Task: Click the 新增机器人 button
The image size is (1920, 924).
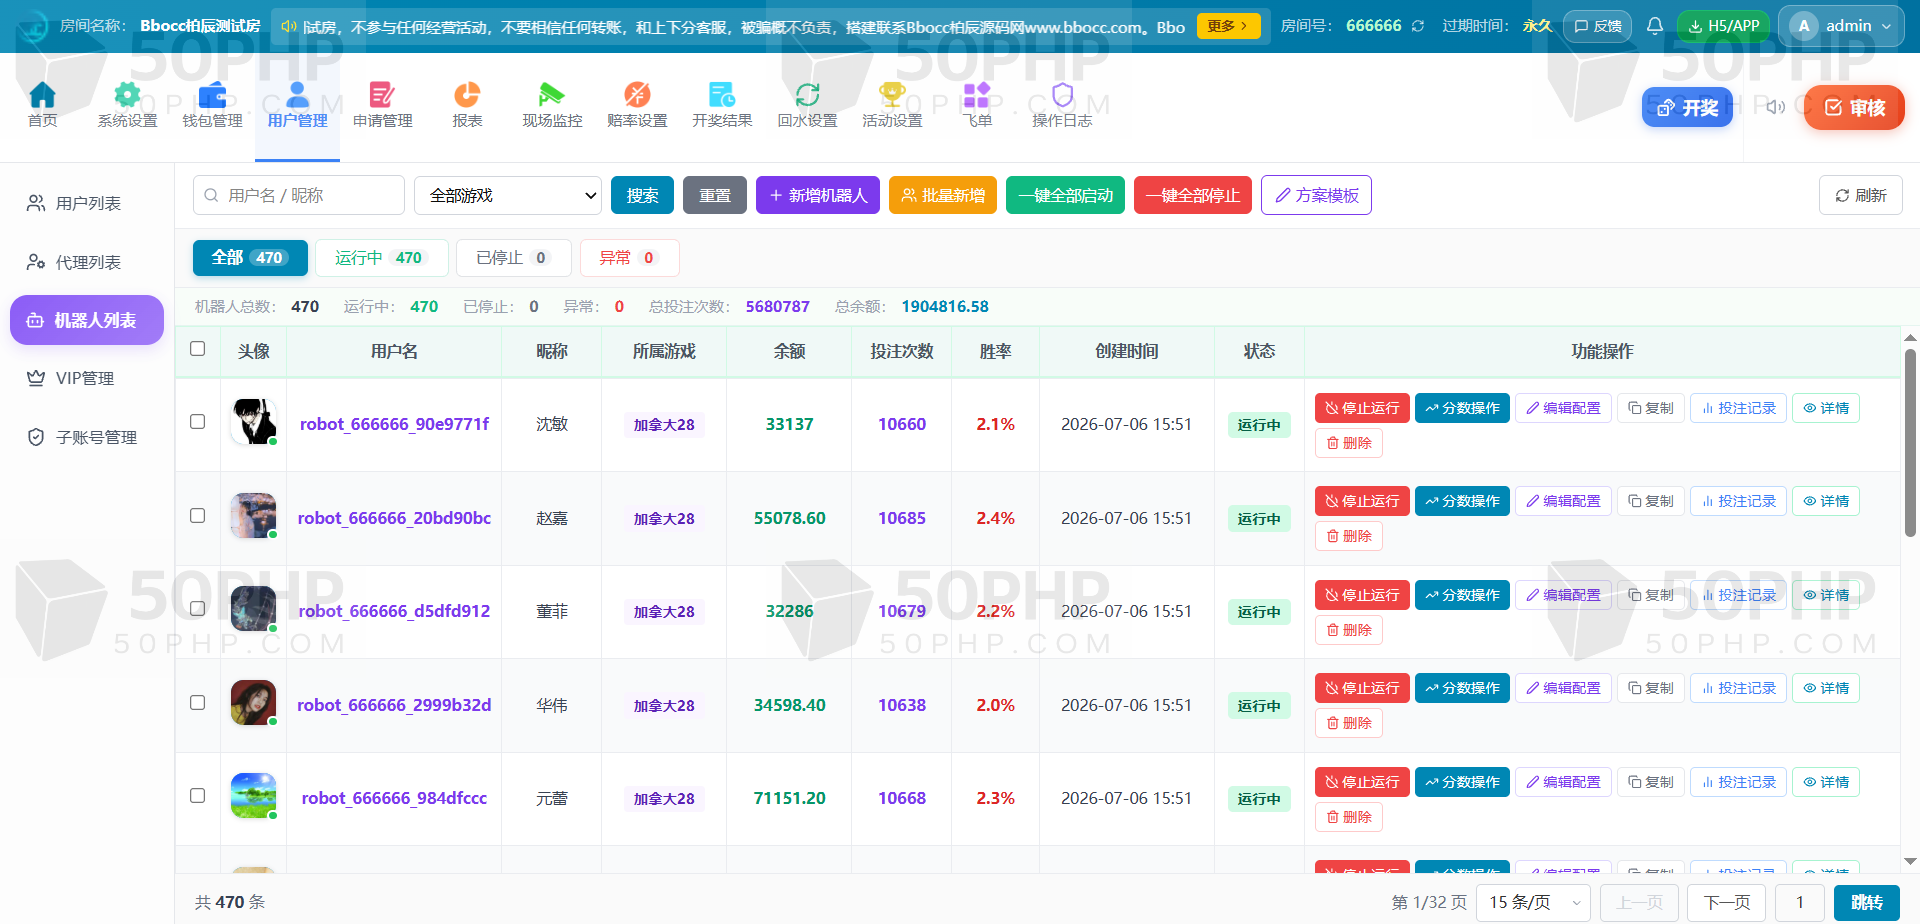Action: coord(818,195)
